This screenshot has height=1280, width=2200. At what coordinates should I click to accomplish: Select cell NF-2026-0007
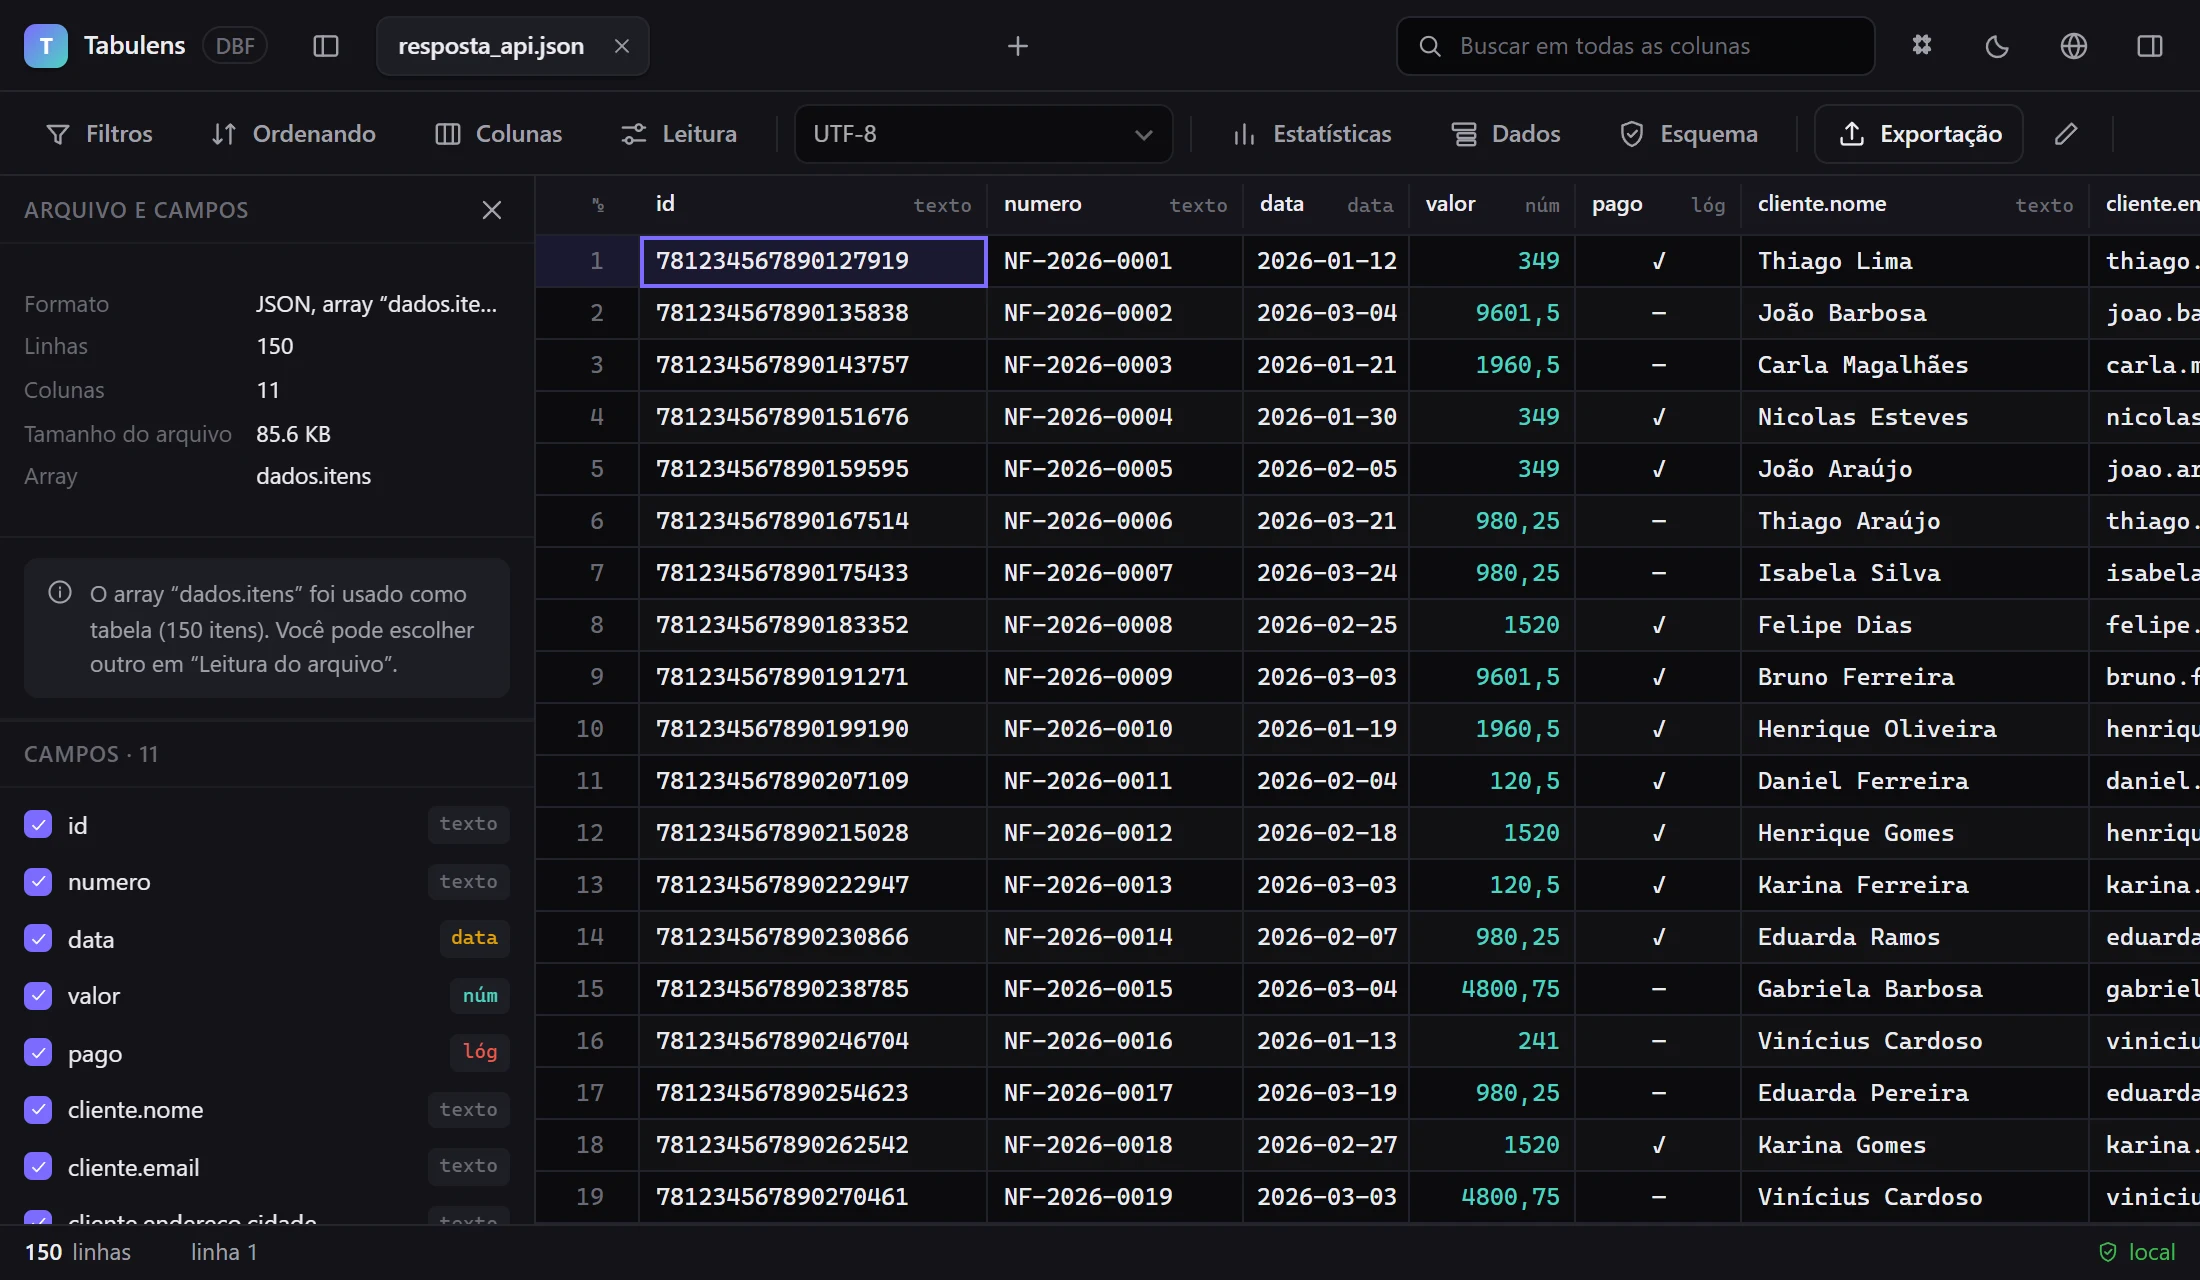(1115, 573)
